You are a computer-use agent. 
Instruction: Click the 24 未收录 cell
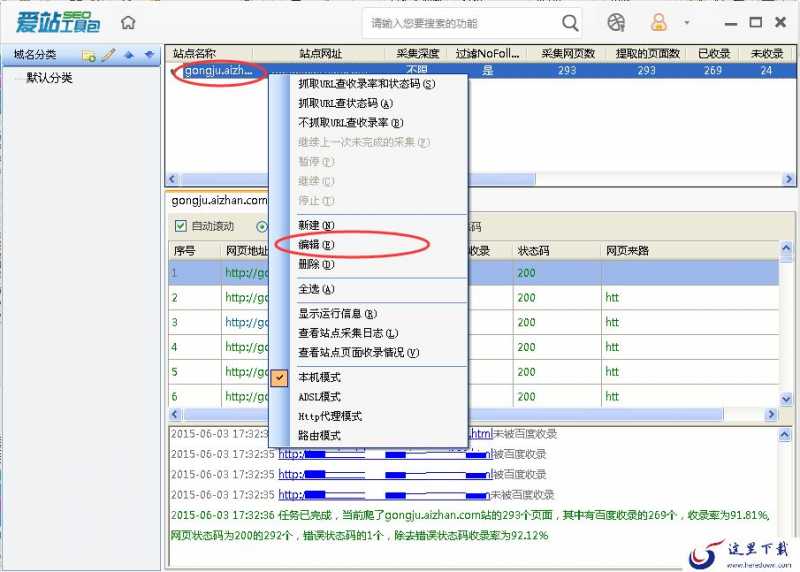click(x=766, y=70)
